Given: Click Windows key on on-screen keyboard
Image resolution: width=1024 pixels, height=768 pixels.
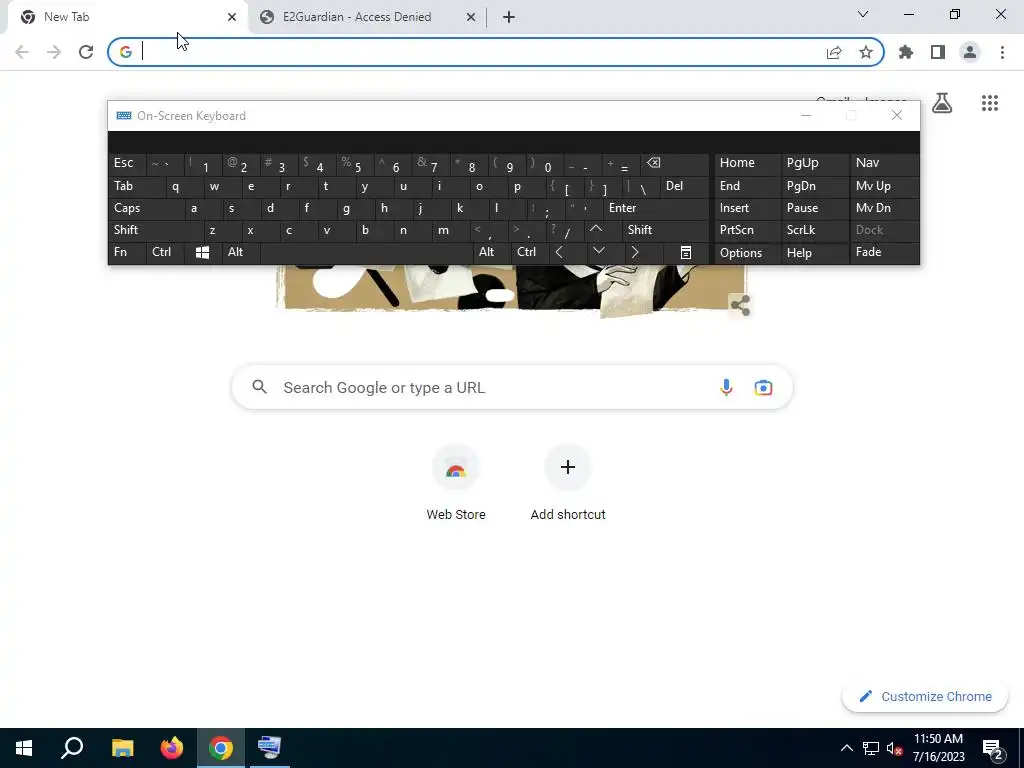Looking at the screenshot, I should coord(202,252).
